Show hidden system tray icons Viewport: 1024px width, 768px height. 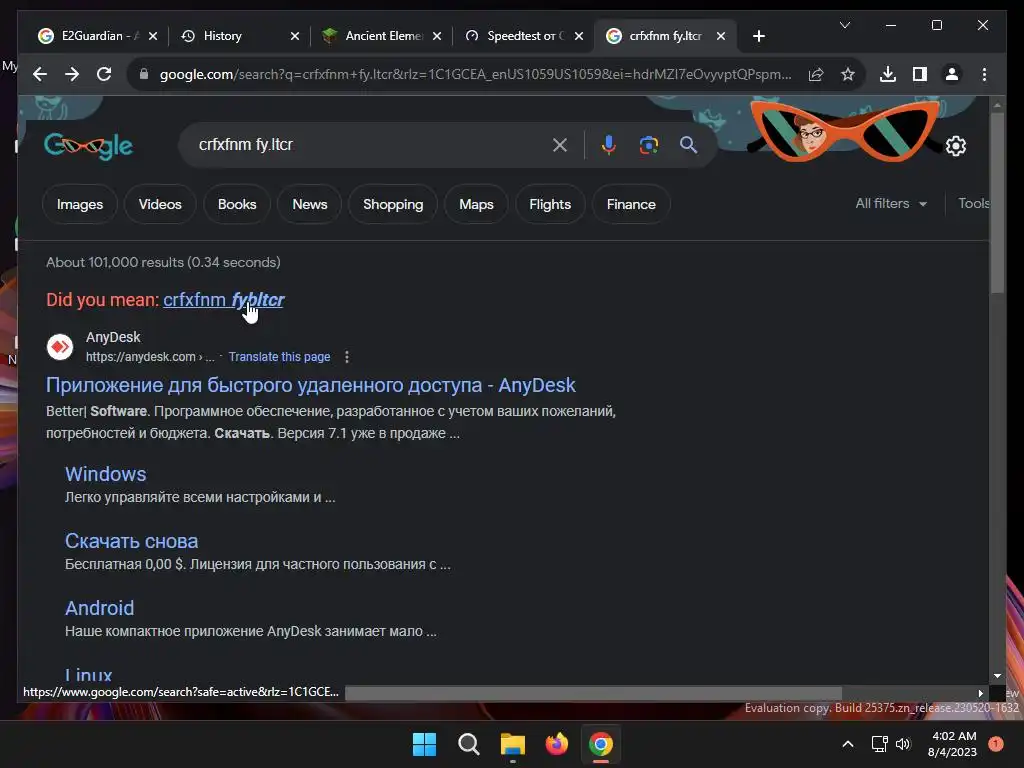[x=848, y=744]
